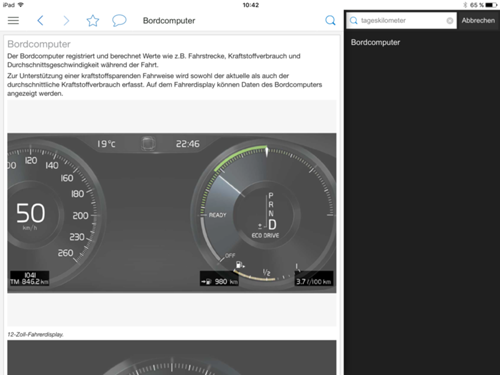This screenshot has height=375, width=500.
Task: Go back with the left arrow
Action: pyautogui.click(x=40, y=21)
